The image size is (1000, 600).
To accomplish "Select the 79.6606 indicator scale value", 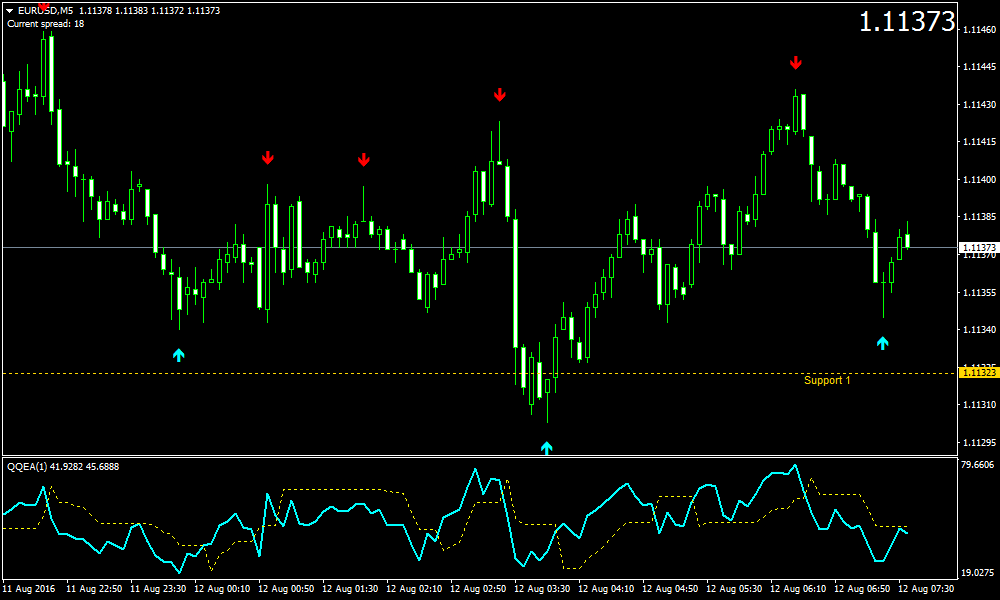I will click(x=978, y=465).
